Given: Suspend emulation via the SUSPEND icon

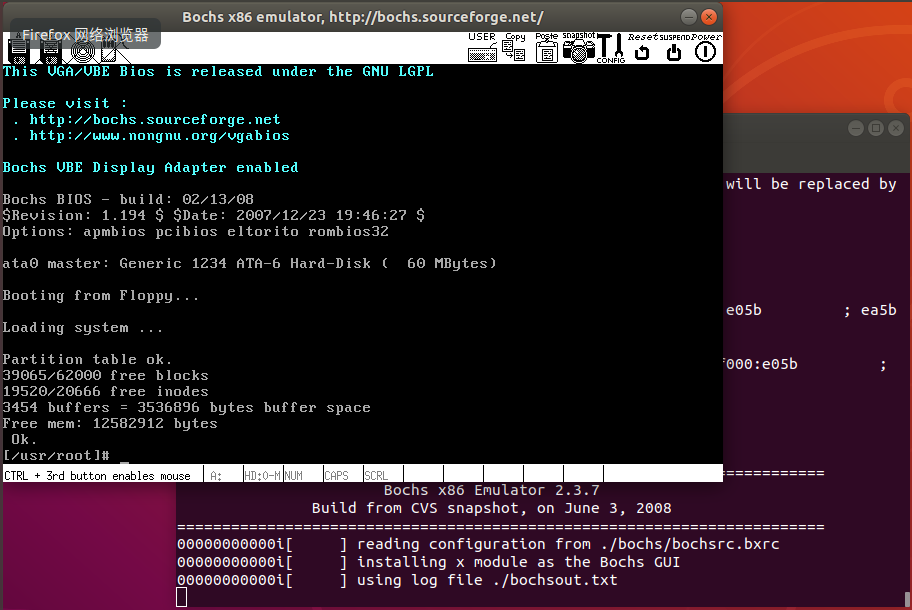Looking at the screenshot, I should pos(672,50).
